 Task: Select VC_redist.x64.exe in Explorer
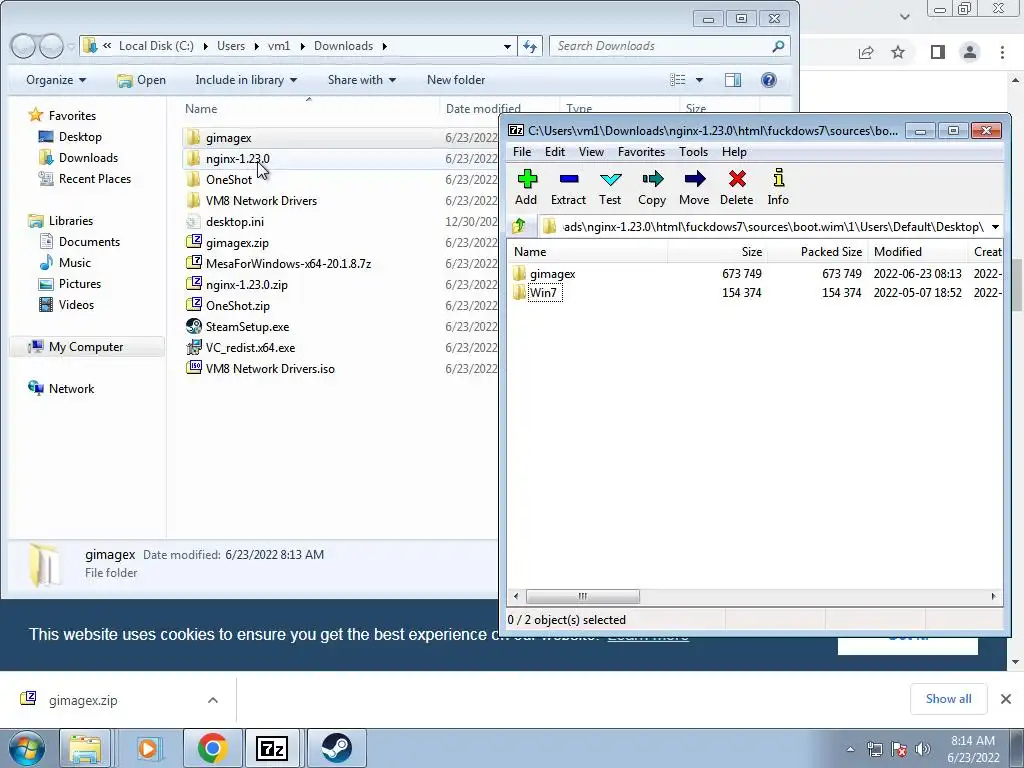250,347
